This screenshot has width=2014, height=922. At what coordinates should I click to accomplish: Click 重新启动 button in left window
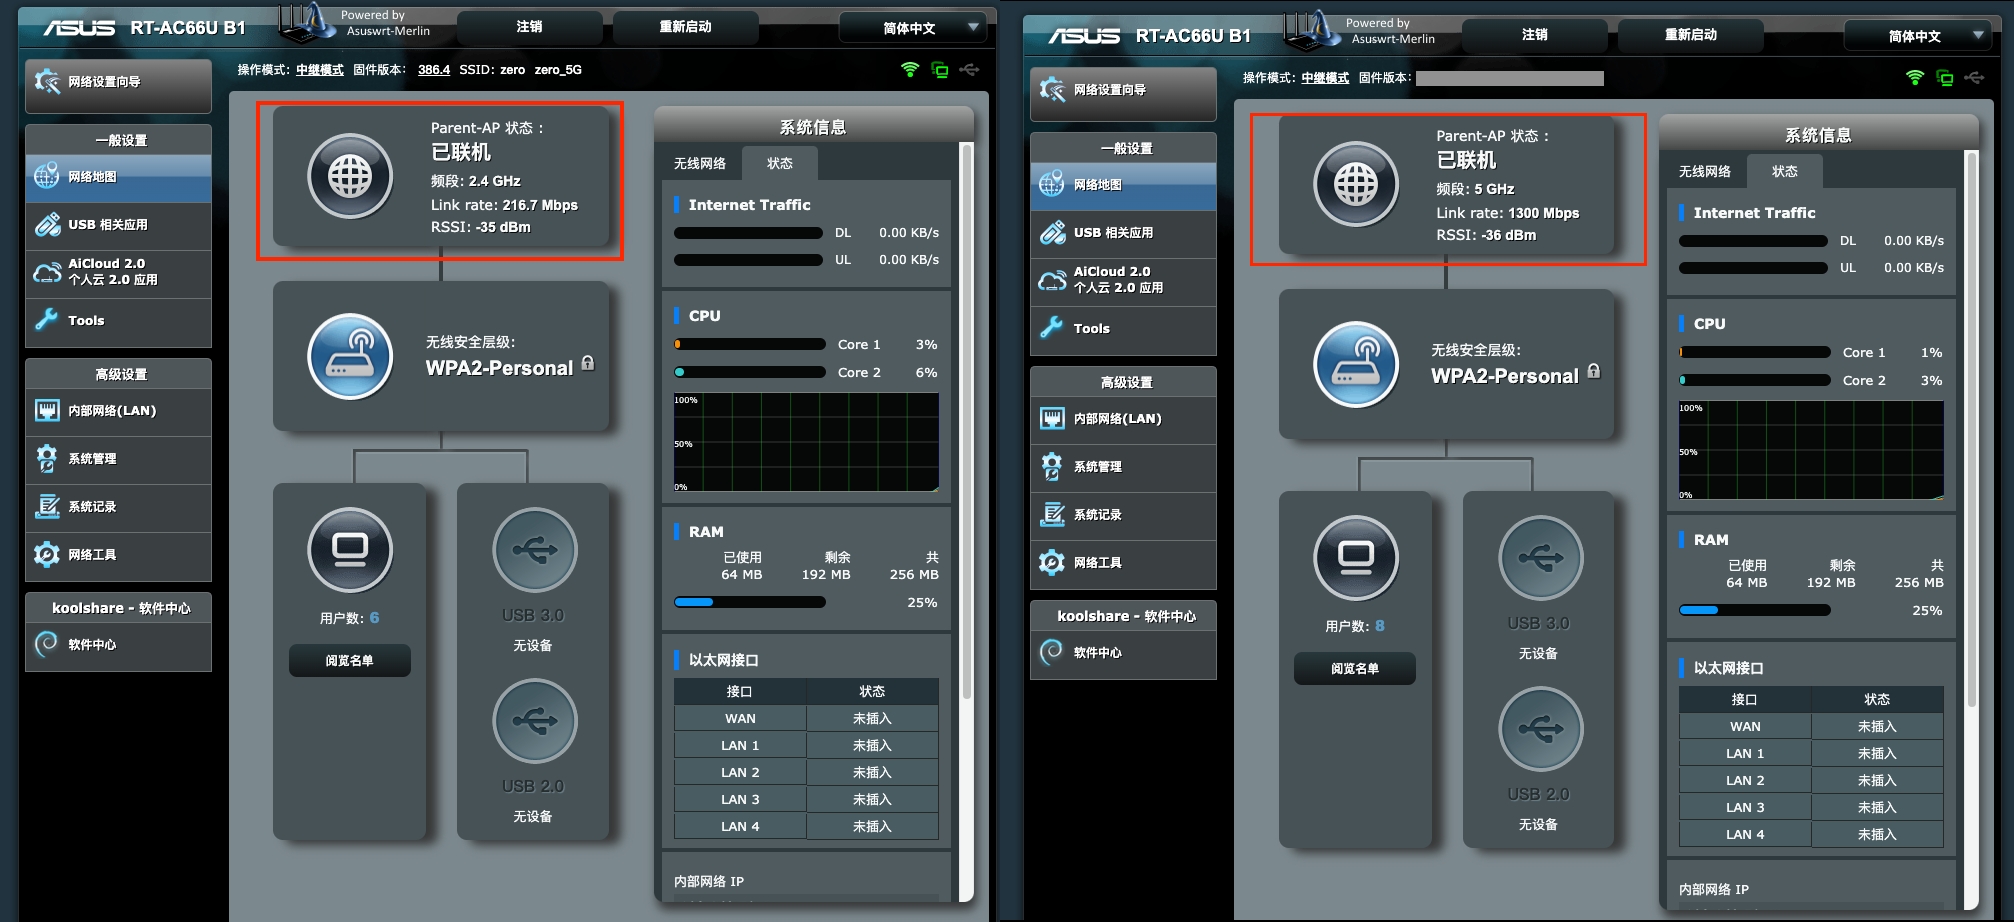[685, 27]
